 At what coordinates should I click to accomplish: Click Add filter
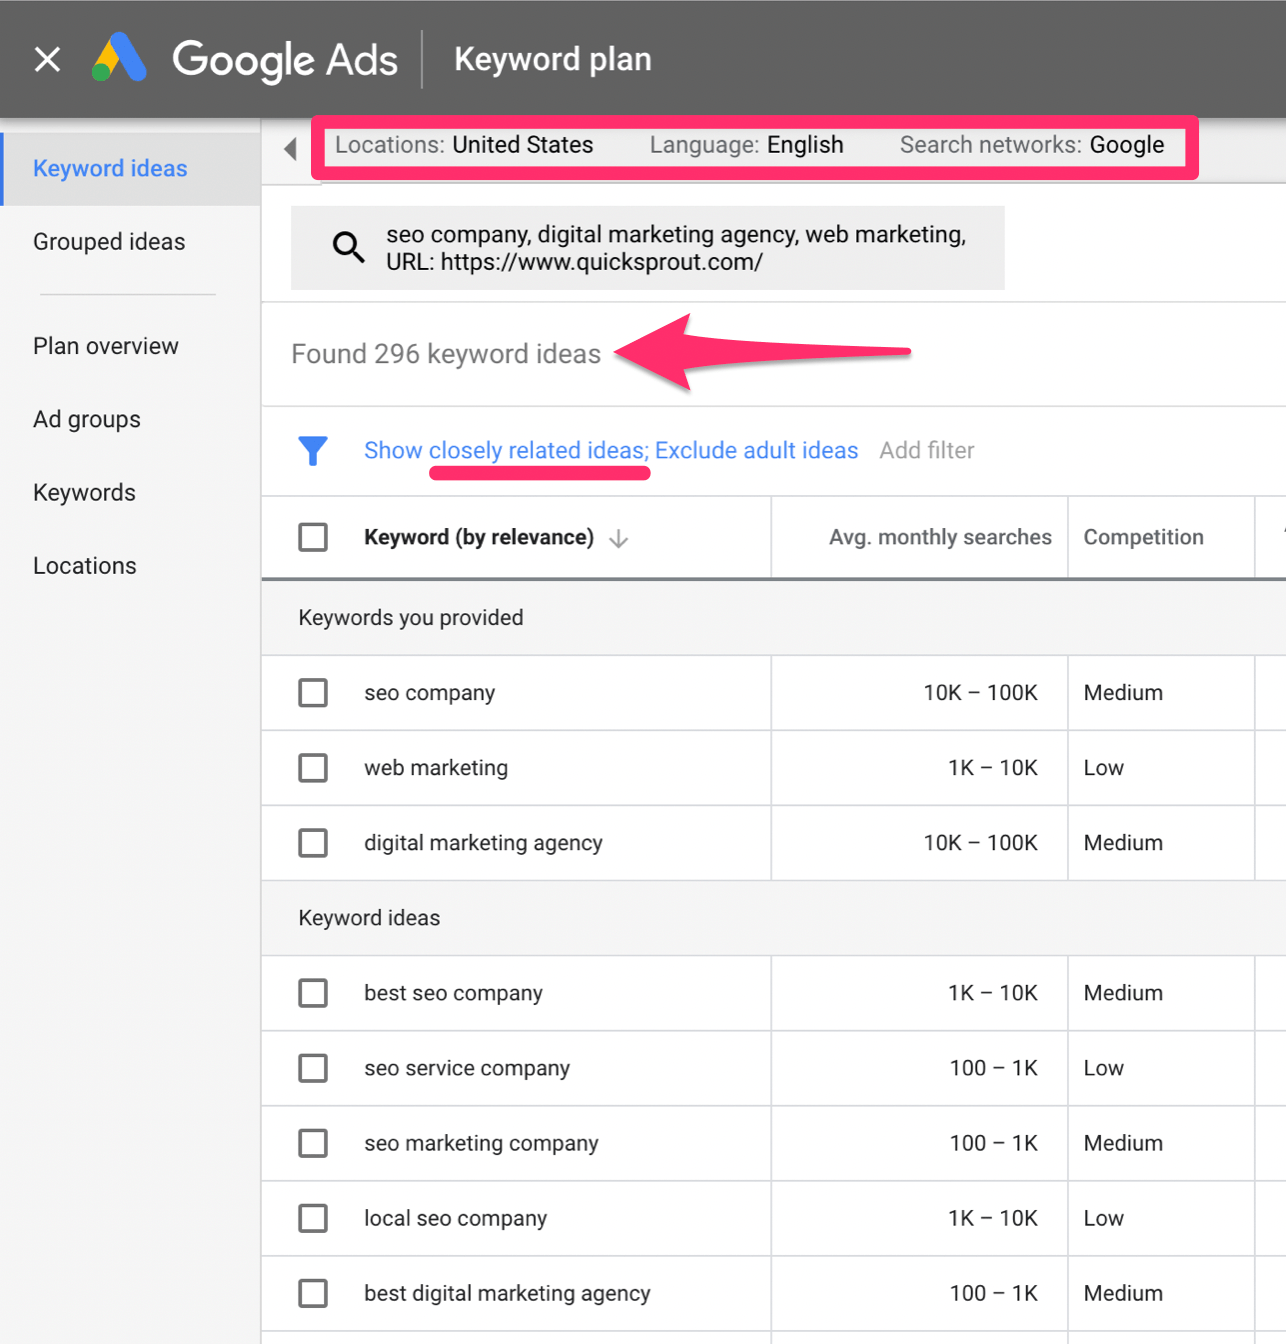pos(927,450)
